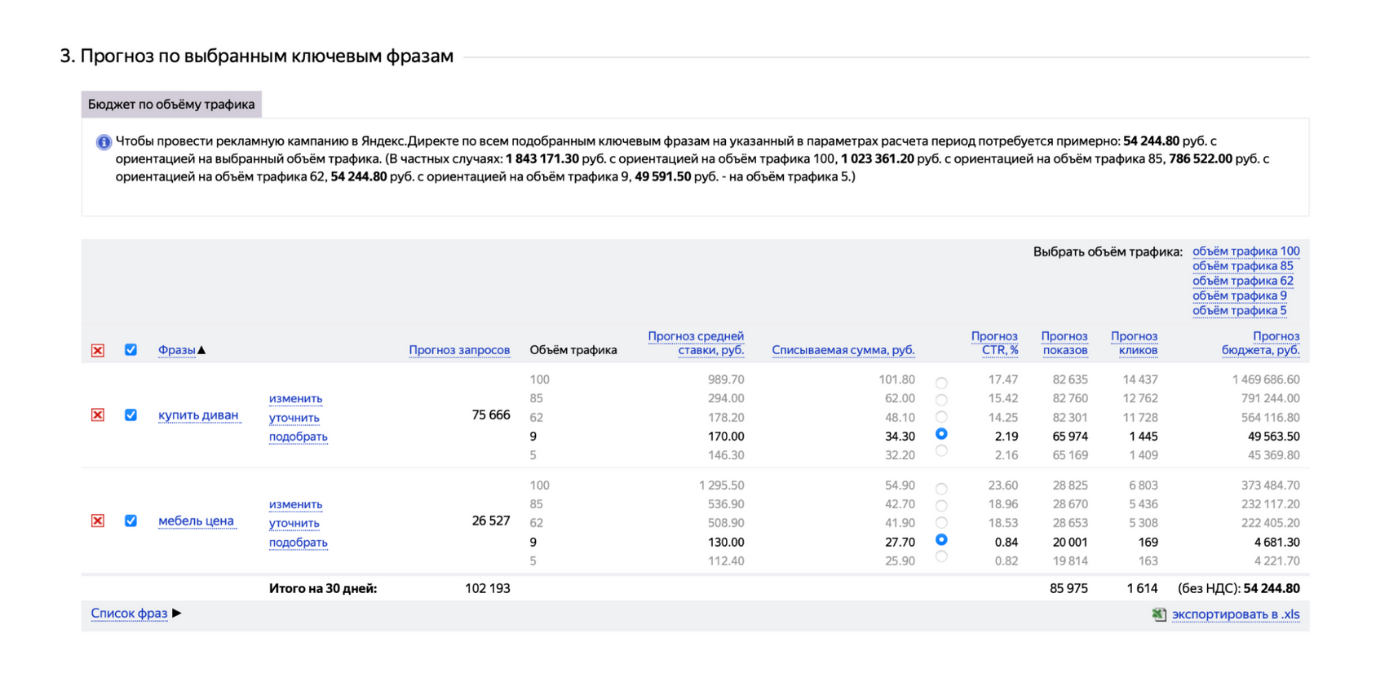Sort by 'Прогноз кликов' column
This screenshot has height=691, width=1377.
[x=1134, y=343]
